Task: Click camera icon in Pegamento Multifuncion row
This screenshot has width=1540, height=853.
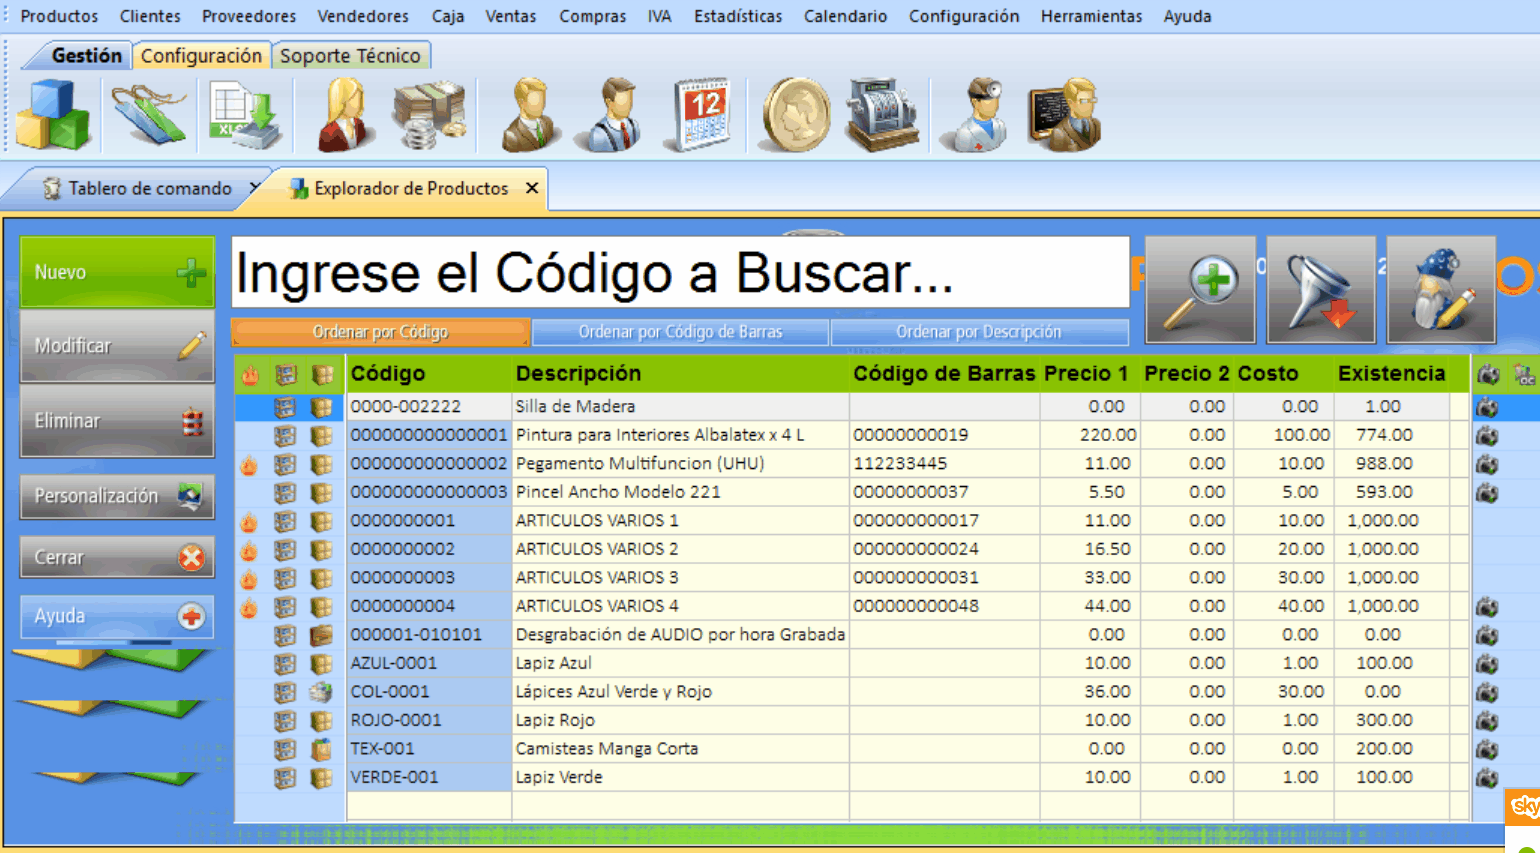Action: point(1487,464)
